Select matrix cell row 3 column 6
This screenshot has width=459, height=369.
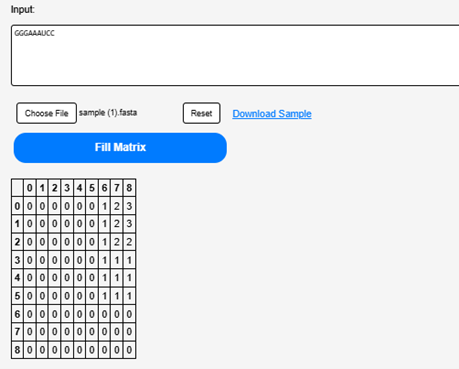click(x=104, y=260)
